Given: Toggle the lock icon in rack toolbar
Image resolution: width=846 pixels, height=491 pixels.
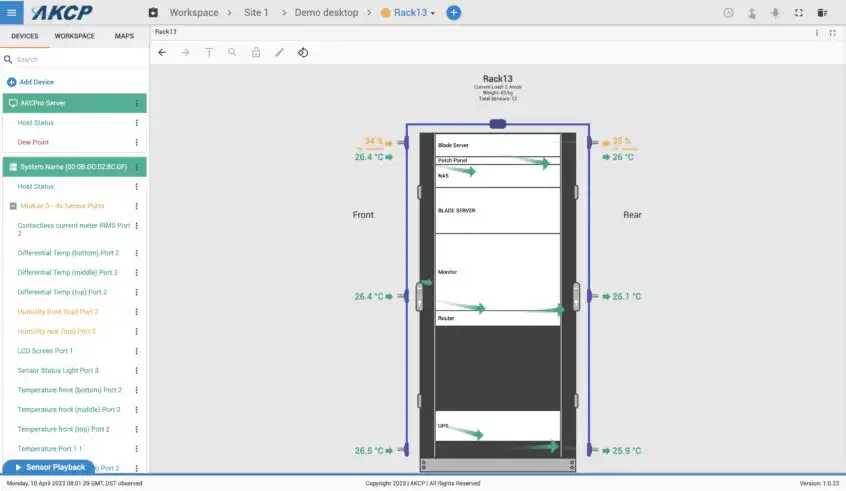Looking at the screenshot, I should (x=256, y=52).
